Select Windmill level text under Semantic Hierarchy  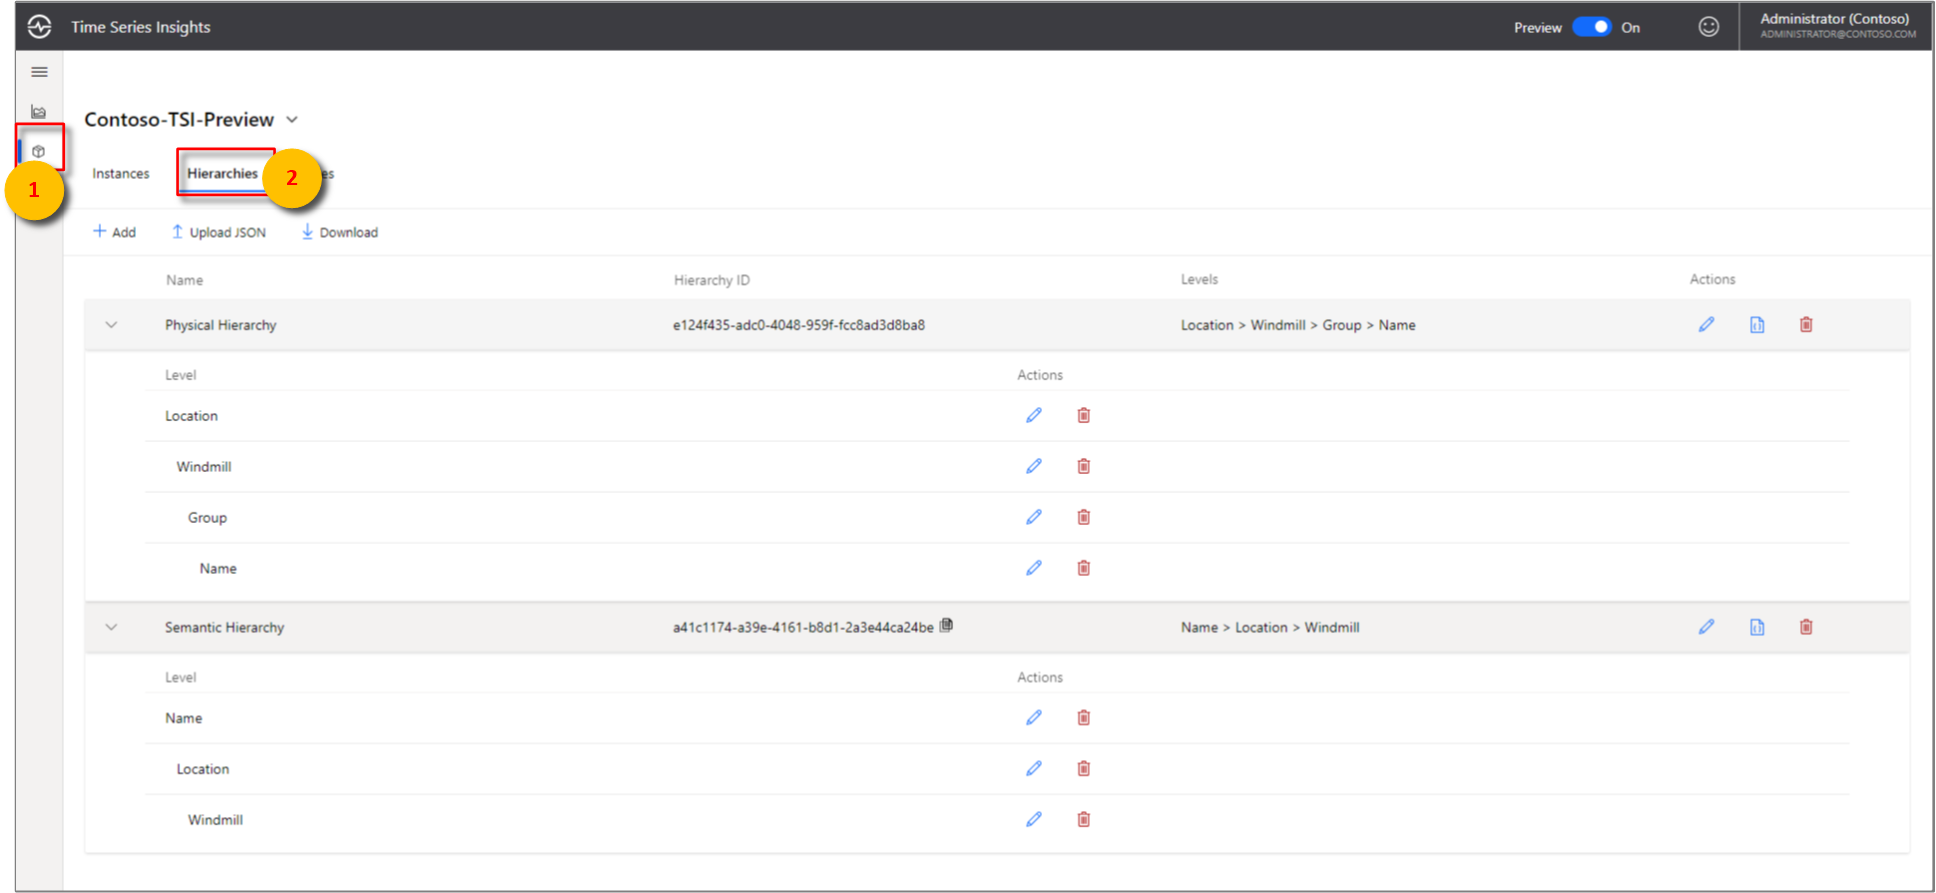[216, 820]
